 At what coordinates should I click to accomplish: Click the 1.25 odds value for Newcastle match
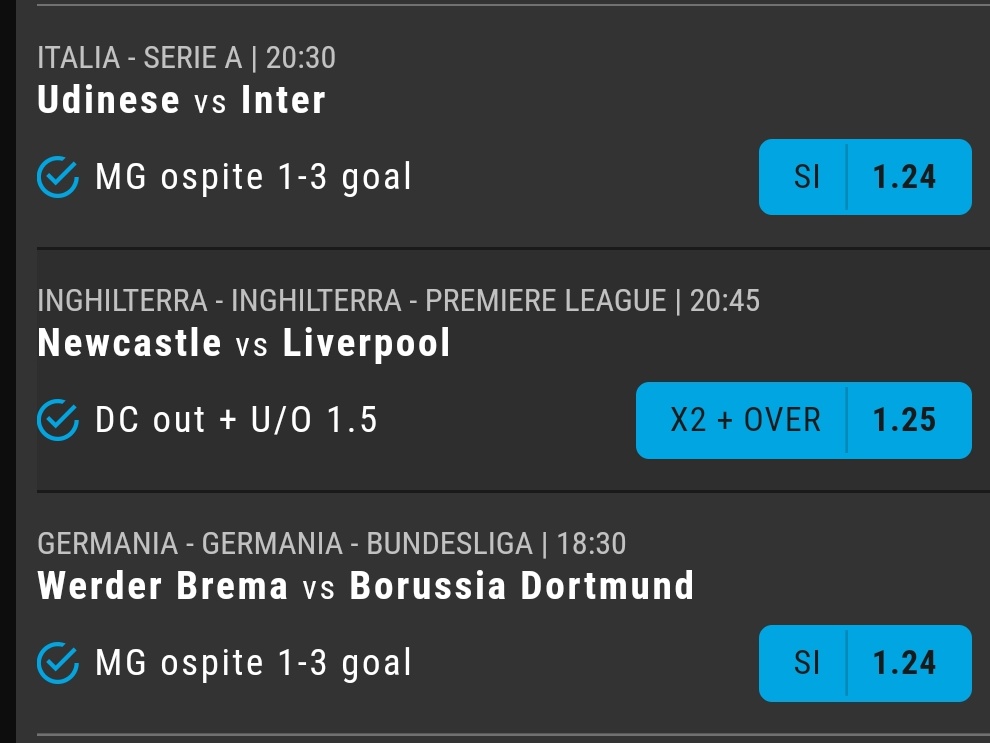pos(904,420)
